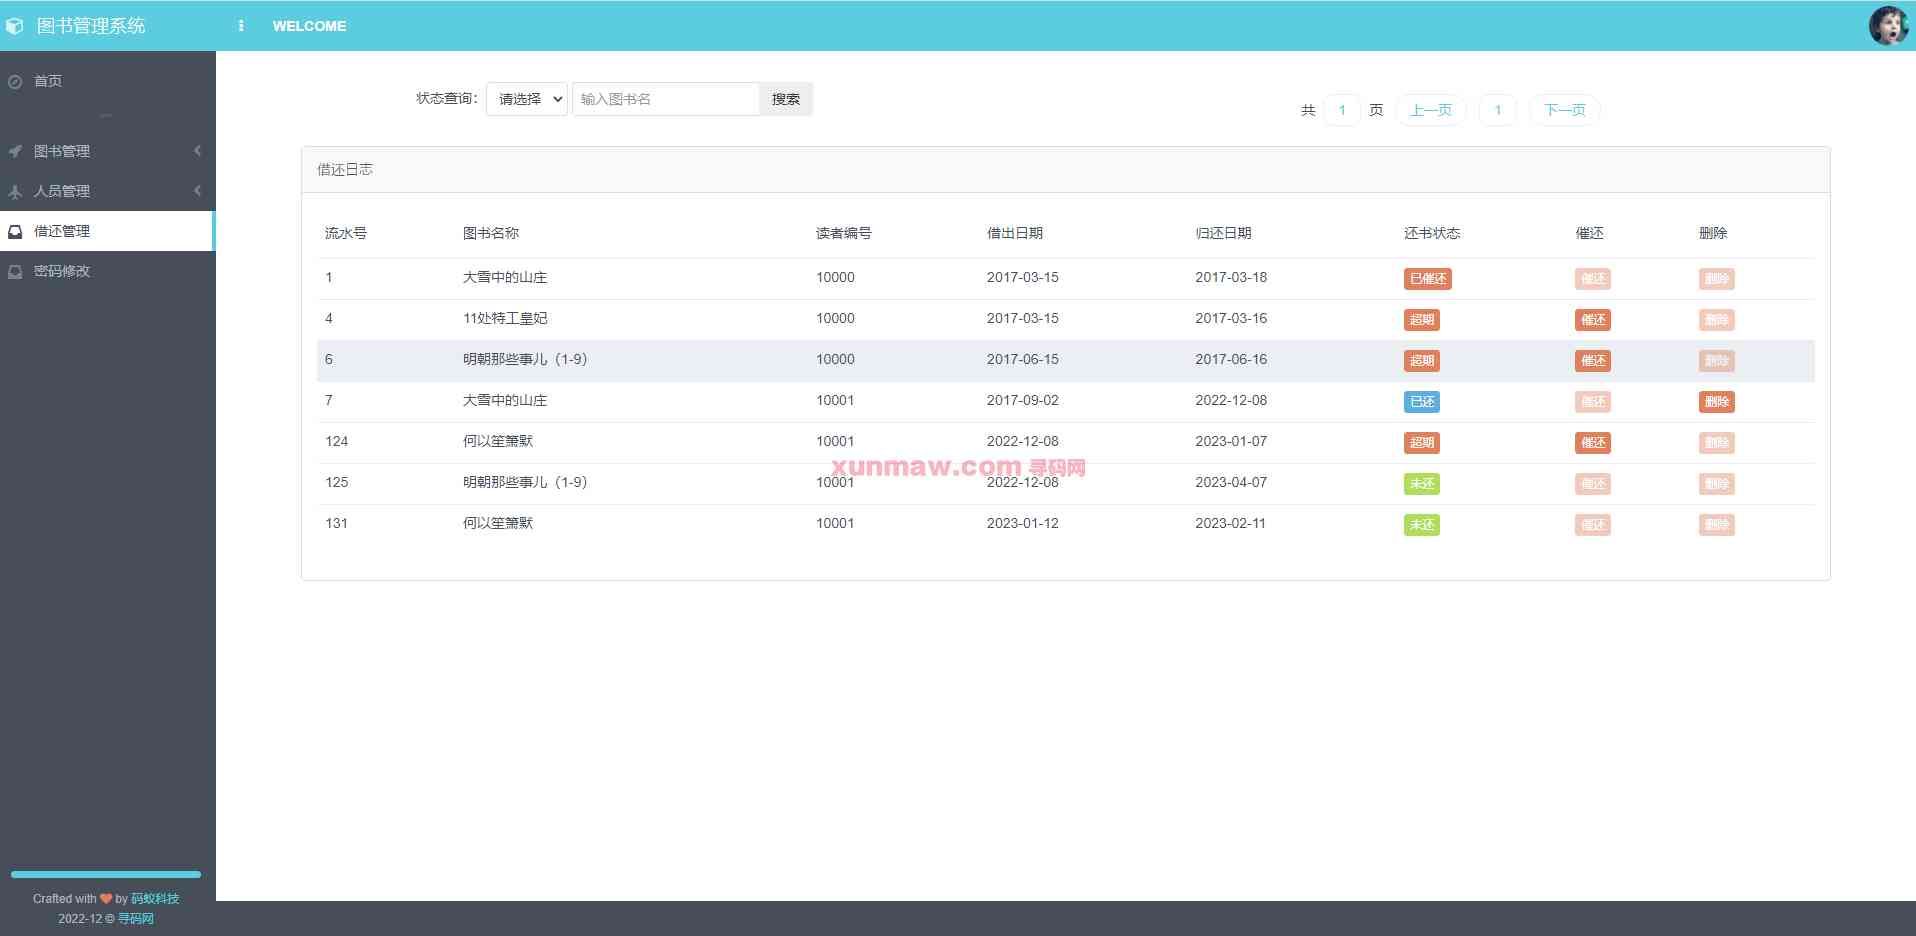The height and width of the screenshot is (936, 1916).
Task: Click the 图书管理 rocket icon
Action: click(x=15, y=152)
